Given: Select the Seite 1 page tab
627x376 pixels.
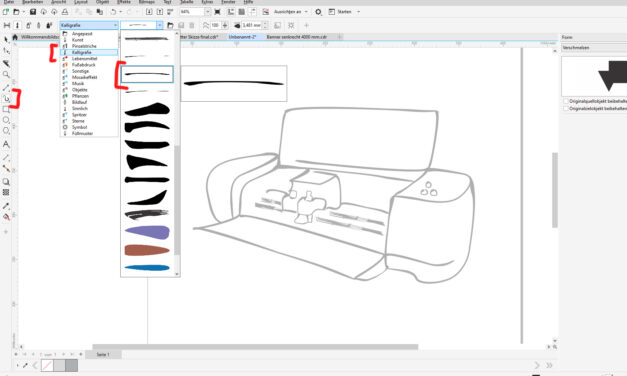Looking at the screenshot, I should pyautogui.click(x=103, y=355).
